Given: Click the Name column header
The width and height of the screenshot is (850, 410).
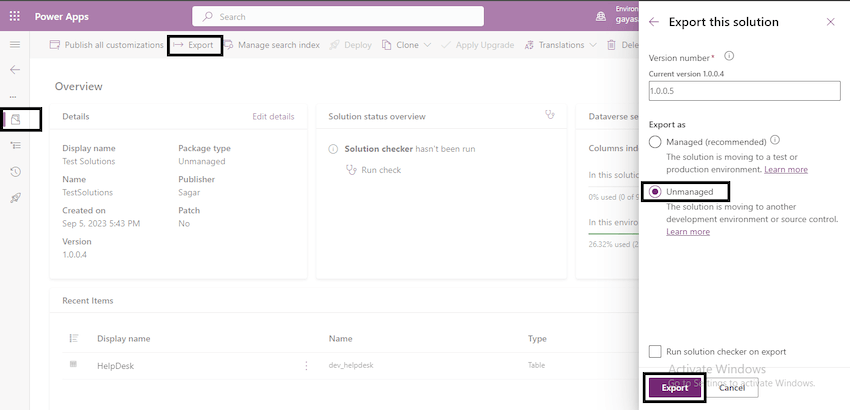Looking at the screenshot, I should (340, 338).
